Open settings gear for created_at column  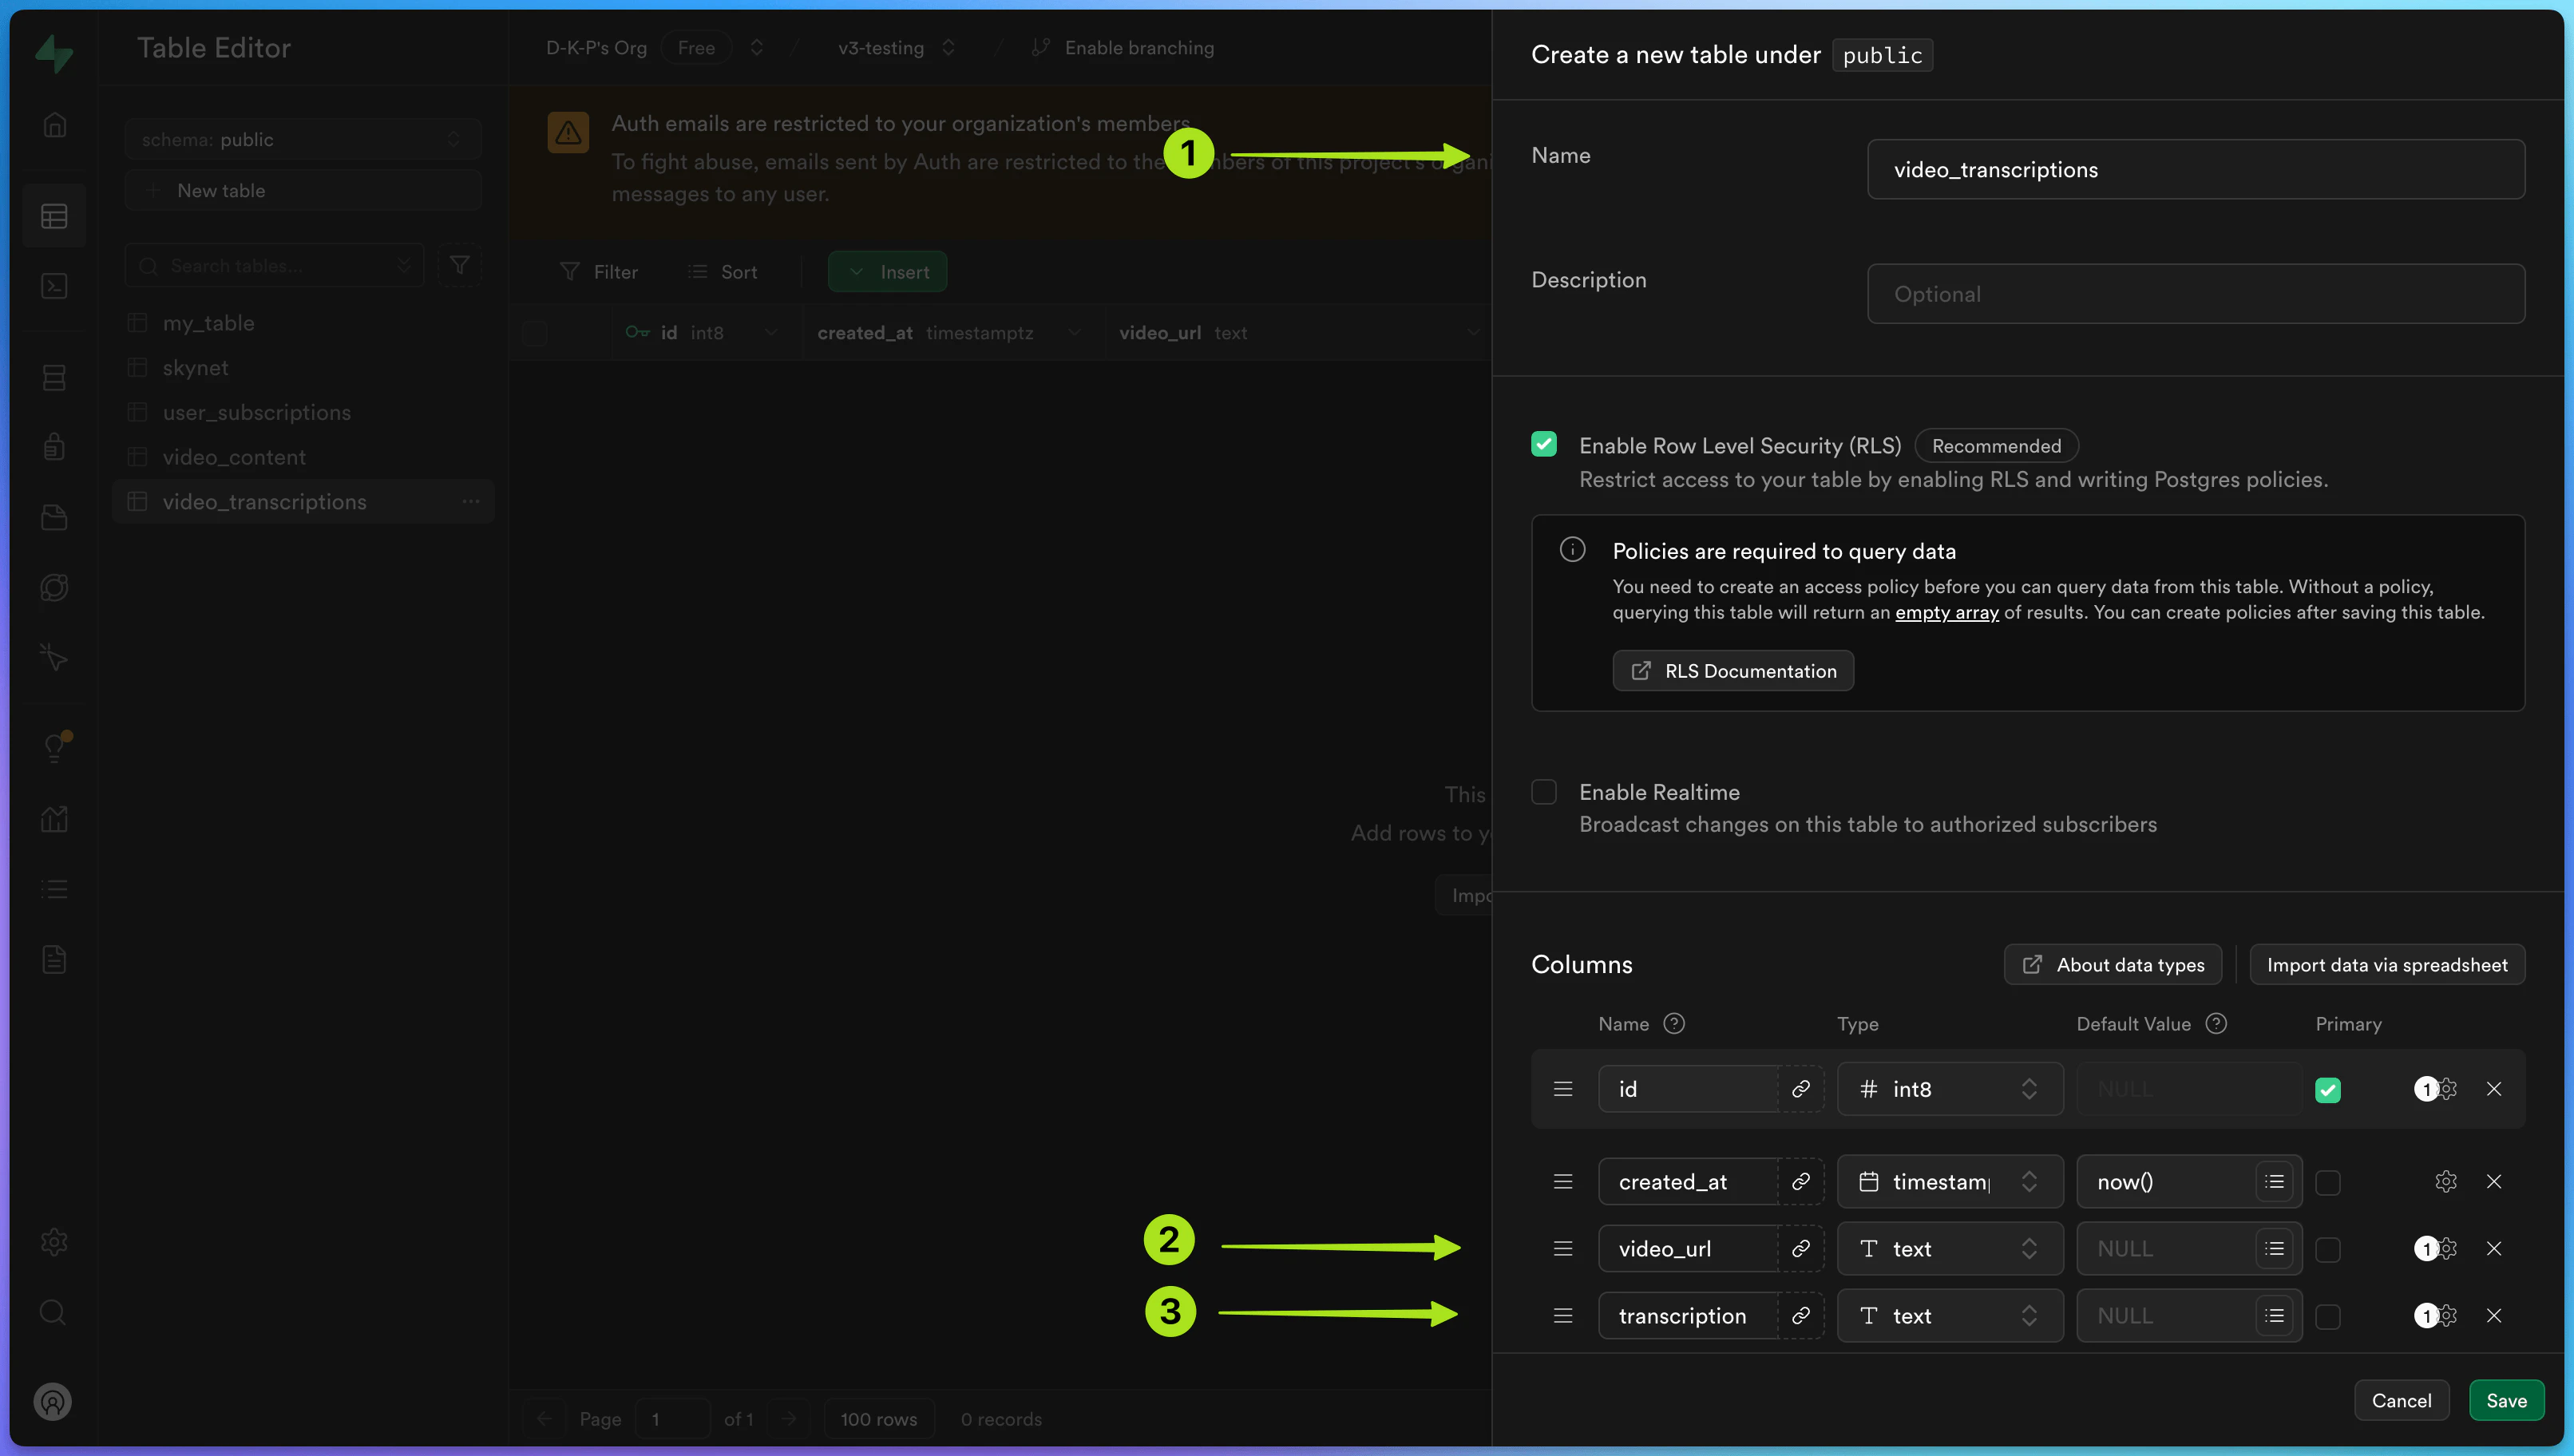2445,1181
